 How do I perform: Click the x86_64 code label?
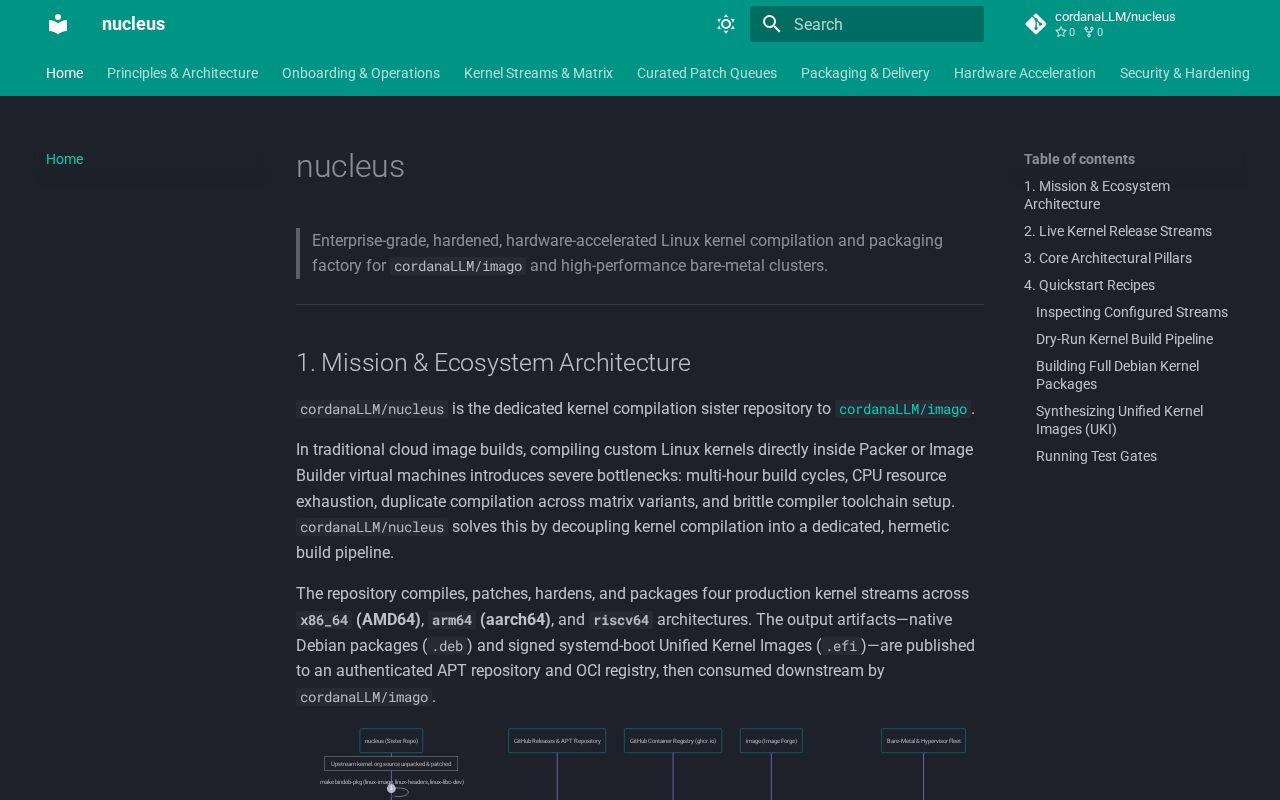[324, 620]
